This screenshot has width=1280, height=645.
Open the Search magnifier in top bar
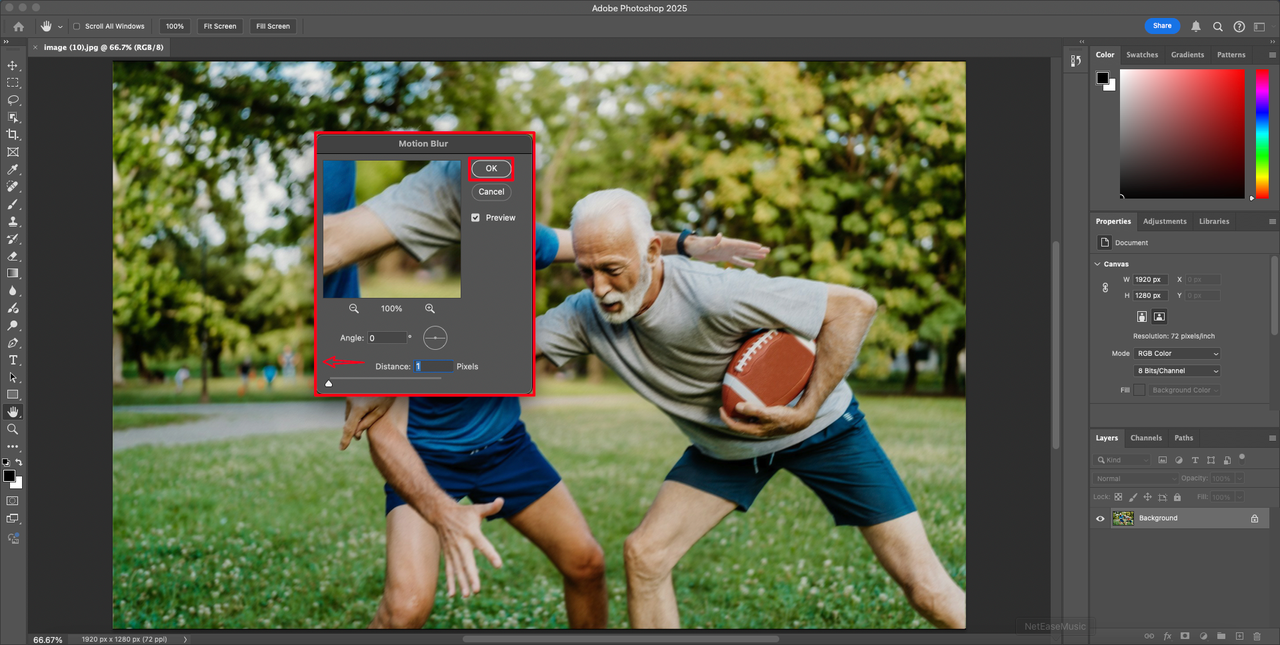[1218, 26]
